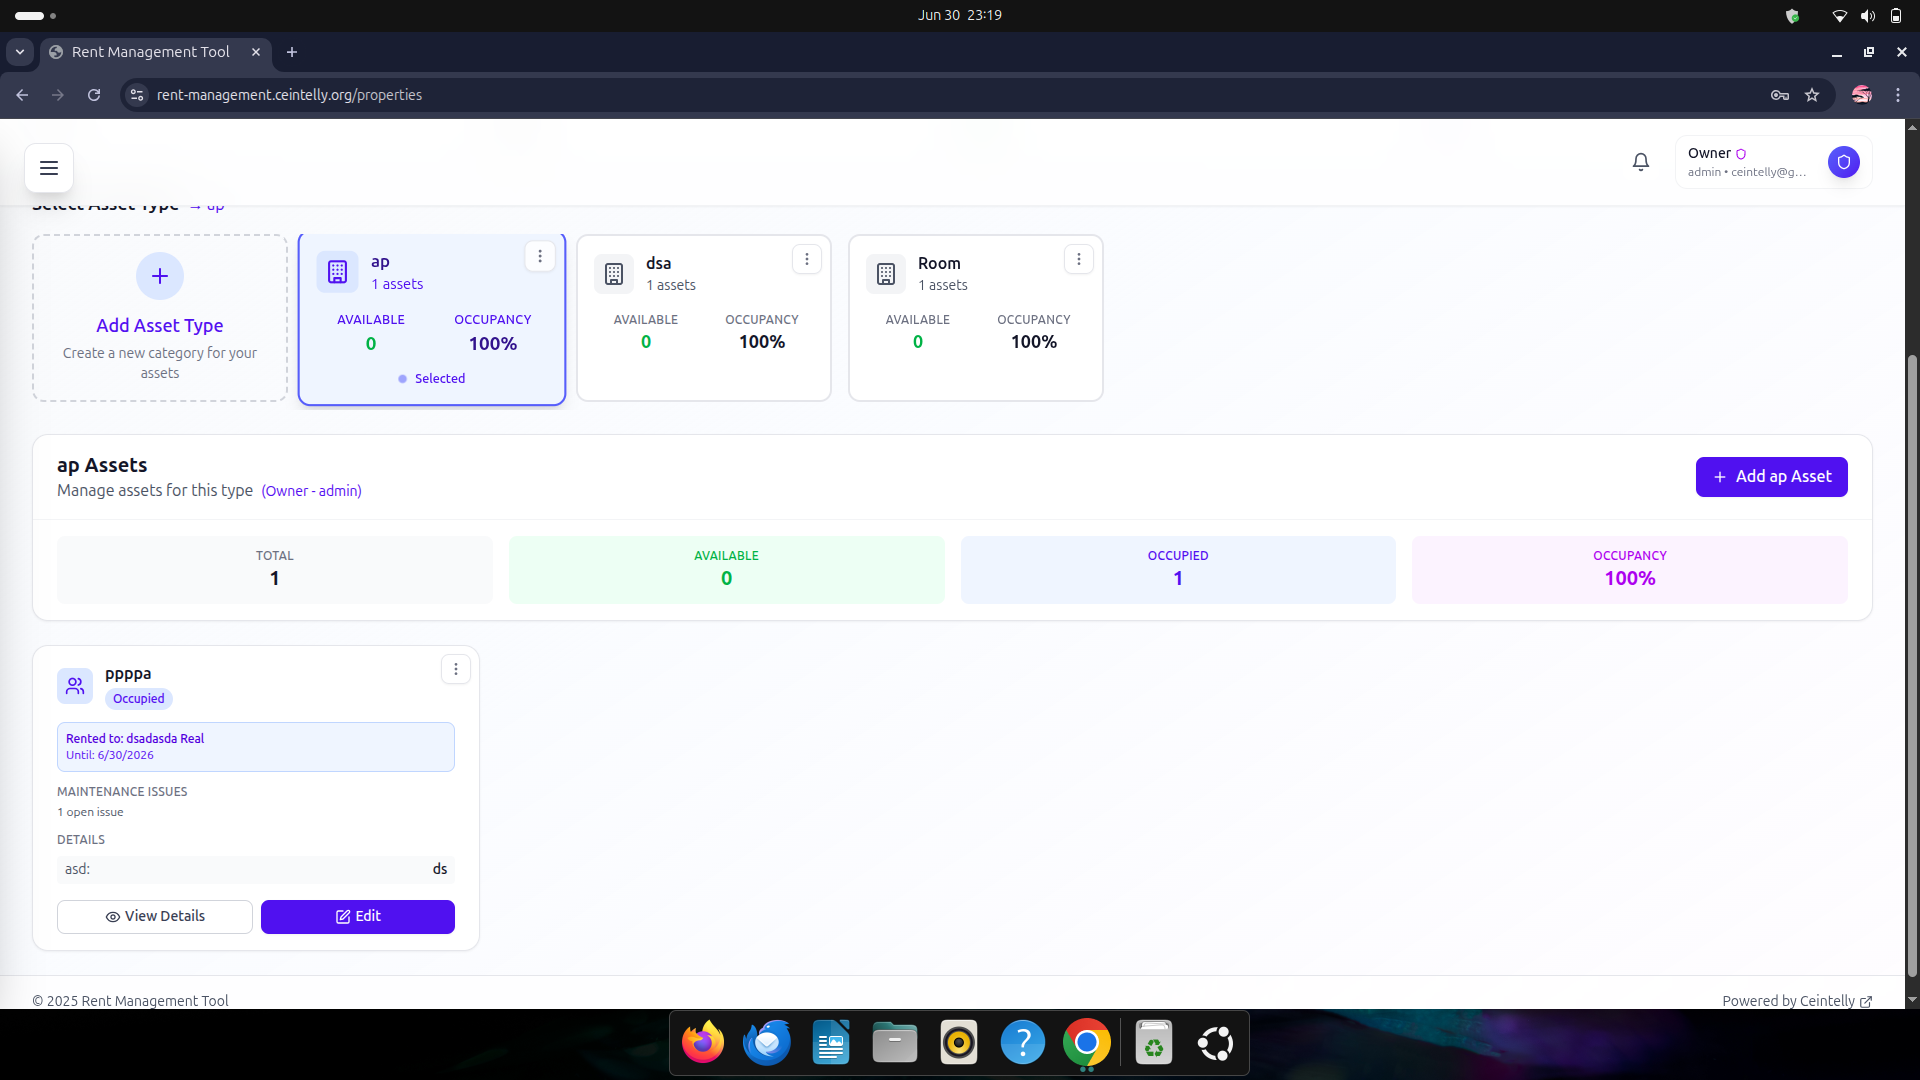1920x1080 pixels.
Task: Click the notifications bell icon
Action: 1641,162
